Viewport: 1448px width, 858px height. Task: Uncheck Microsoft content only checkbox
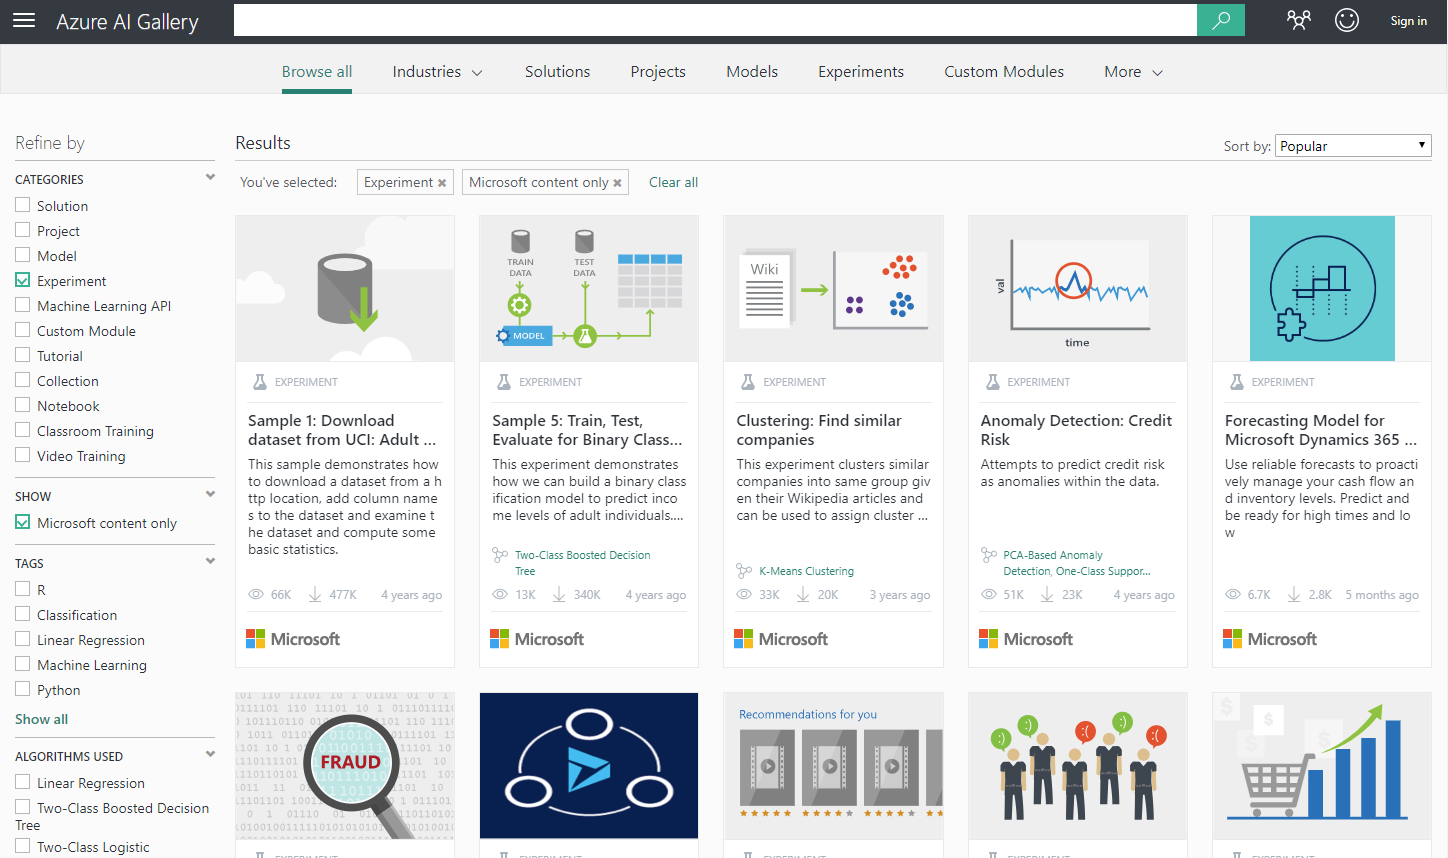tap(23, 522)
